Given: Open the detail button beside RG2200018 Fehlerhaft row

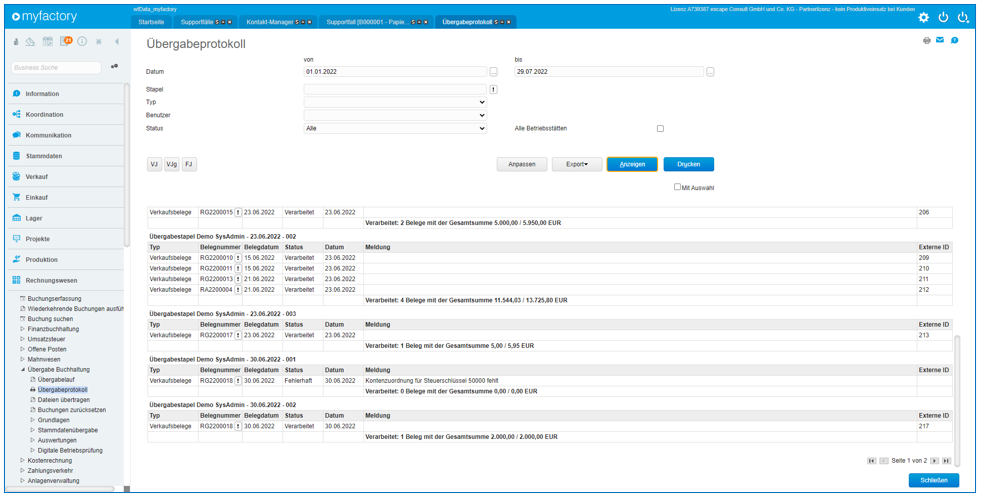Looking at the screenshot, I should coord(238,381).
